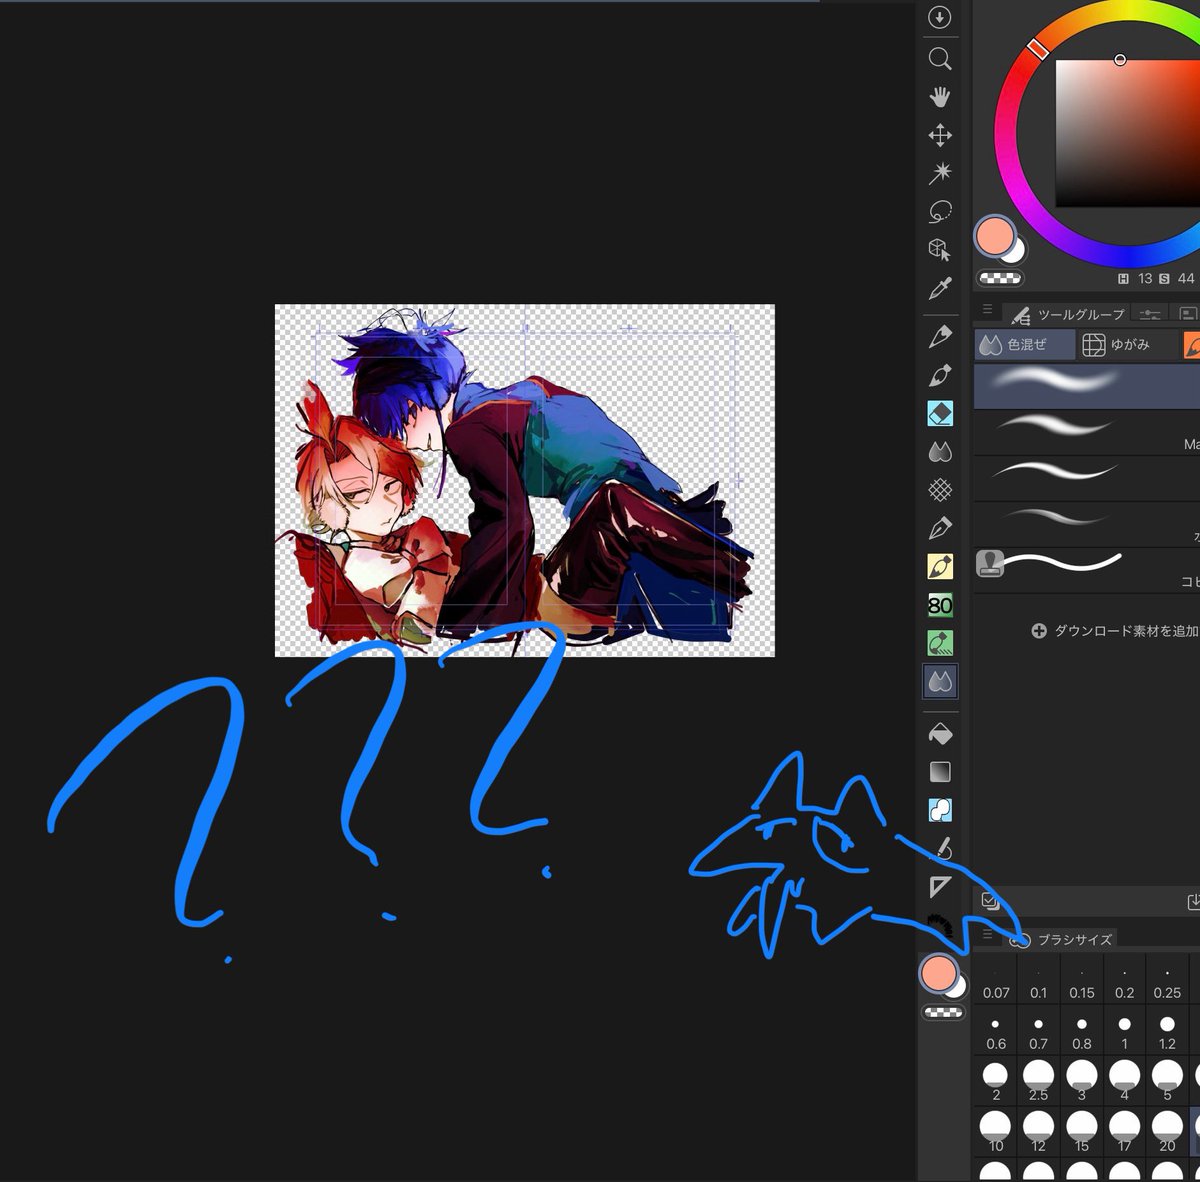Select the black fuzzy brush-stroke tool icon
Screen dimensions: 1200x1182
pos(938,923)
